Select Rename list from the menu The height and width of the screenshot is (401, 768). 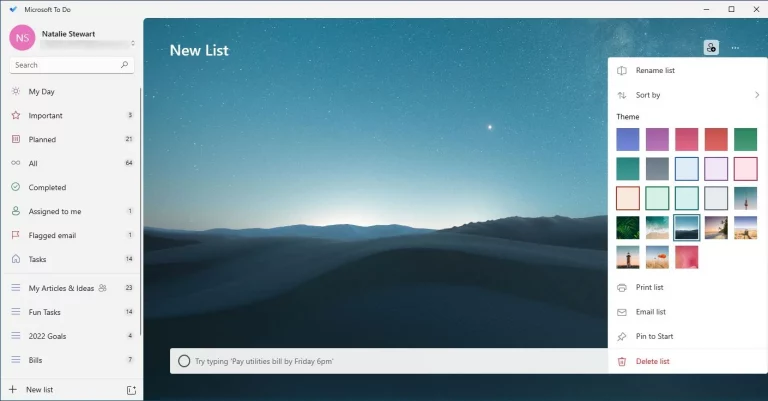655,70
